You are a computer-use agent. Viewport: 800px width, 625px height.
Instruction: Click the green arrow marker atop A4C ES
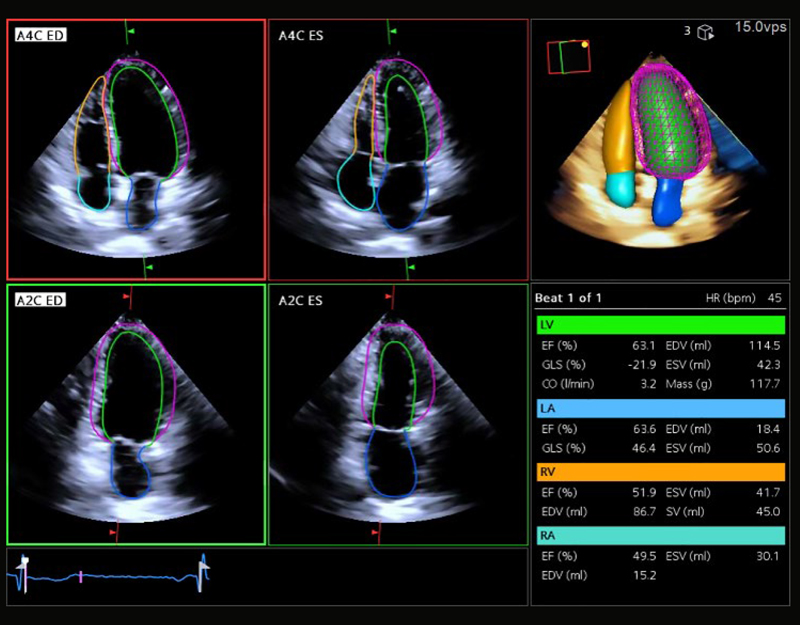click(392, 33)
